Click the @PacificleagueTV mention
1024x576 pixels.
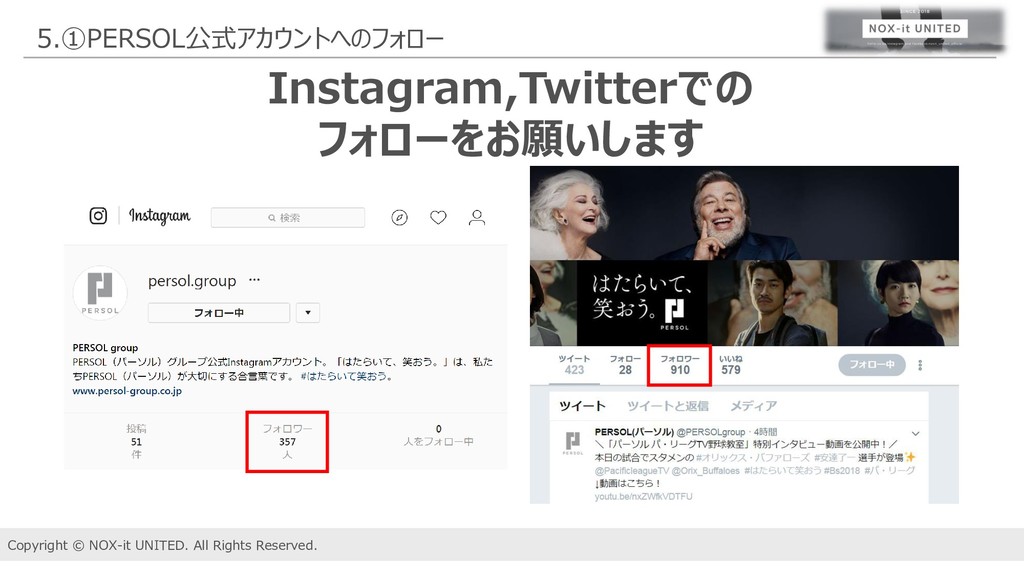pos(632,470)
